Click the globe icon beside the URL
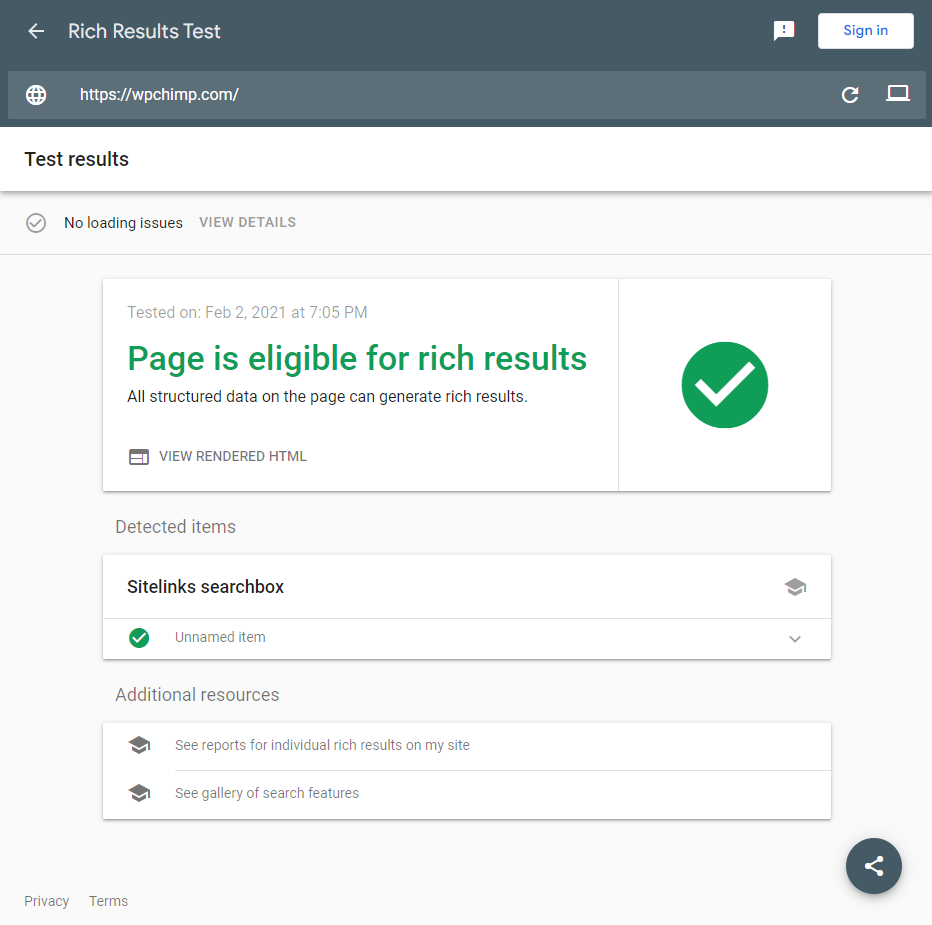The width and height of the screenshot is (932, 925). coord(36,95)
